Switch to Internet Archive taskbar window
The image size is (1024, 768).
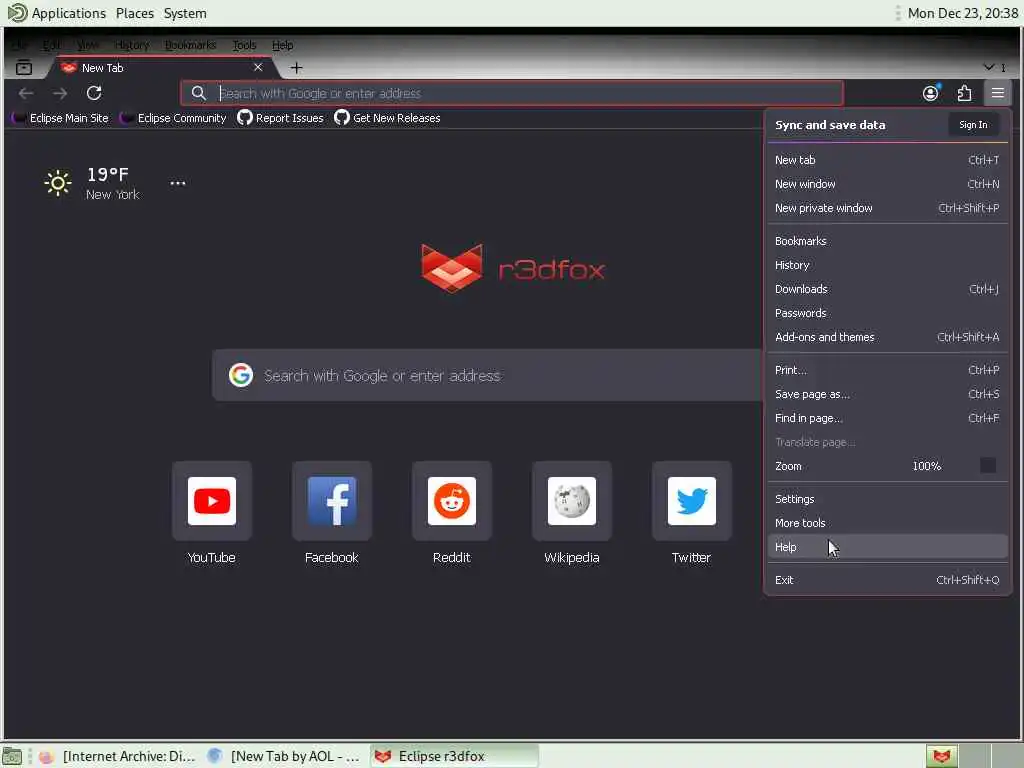[118, 756]
